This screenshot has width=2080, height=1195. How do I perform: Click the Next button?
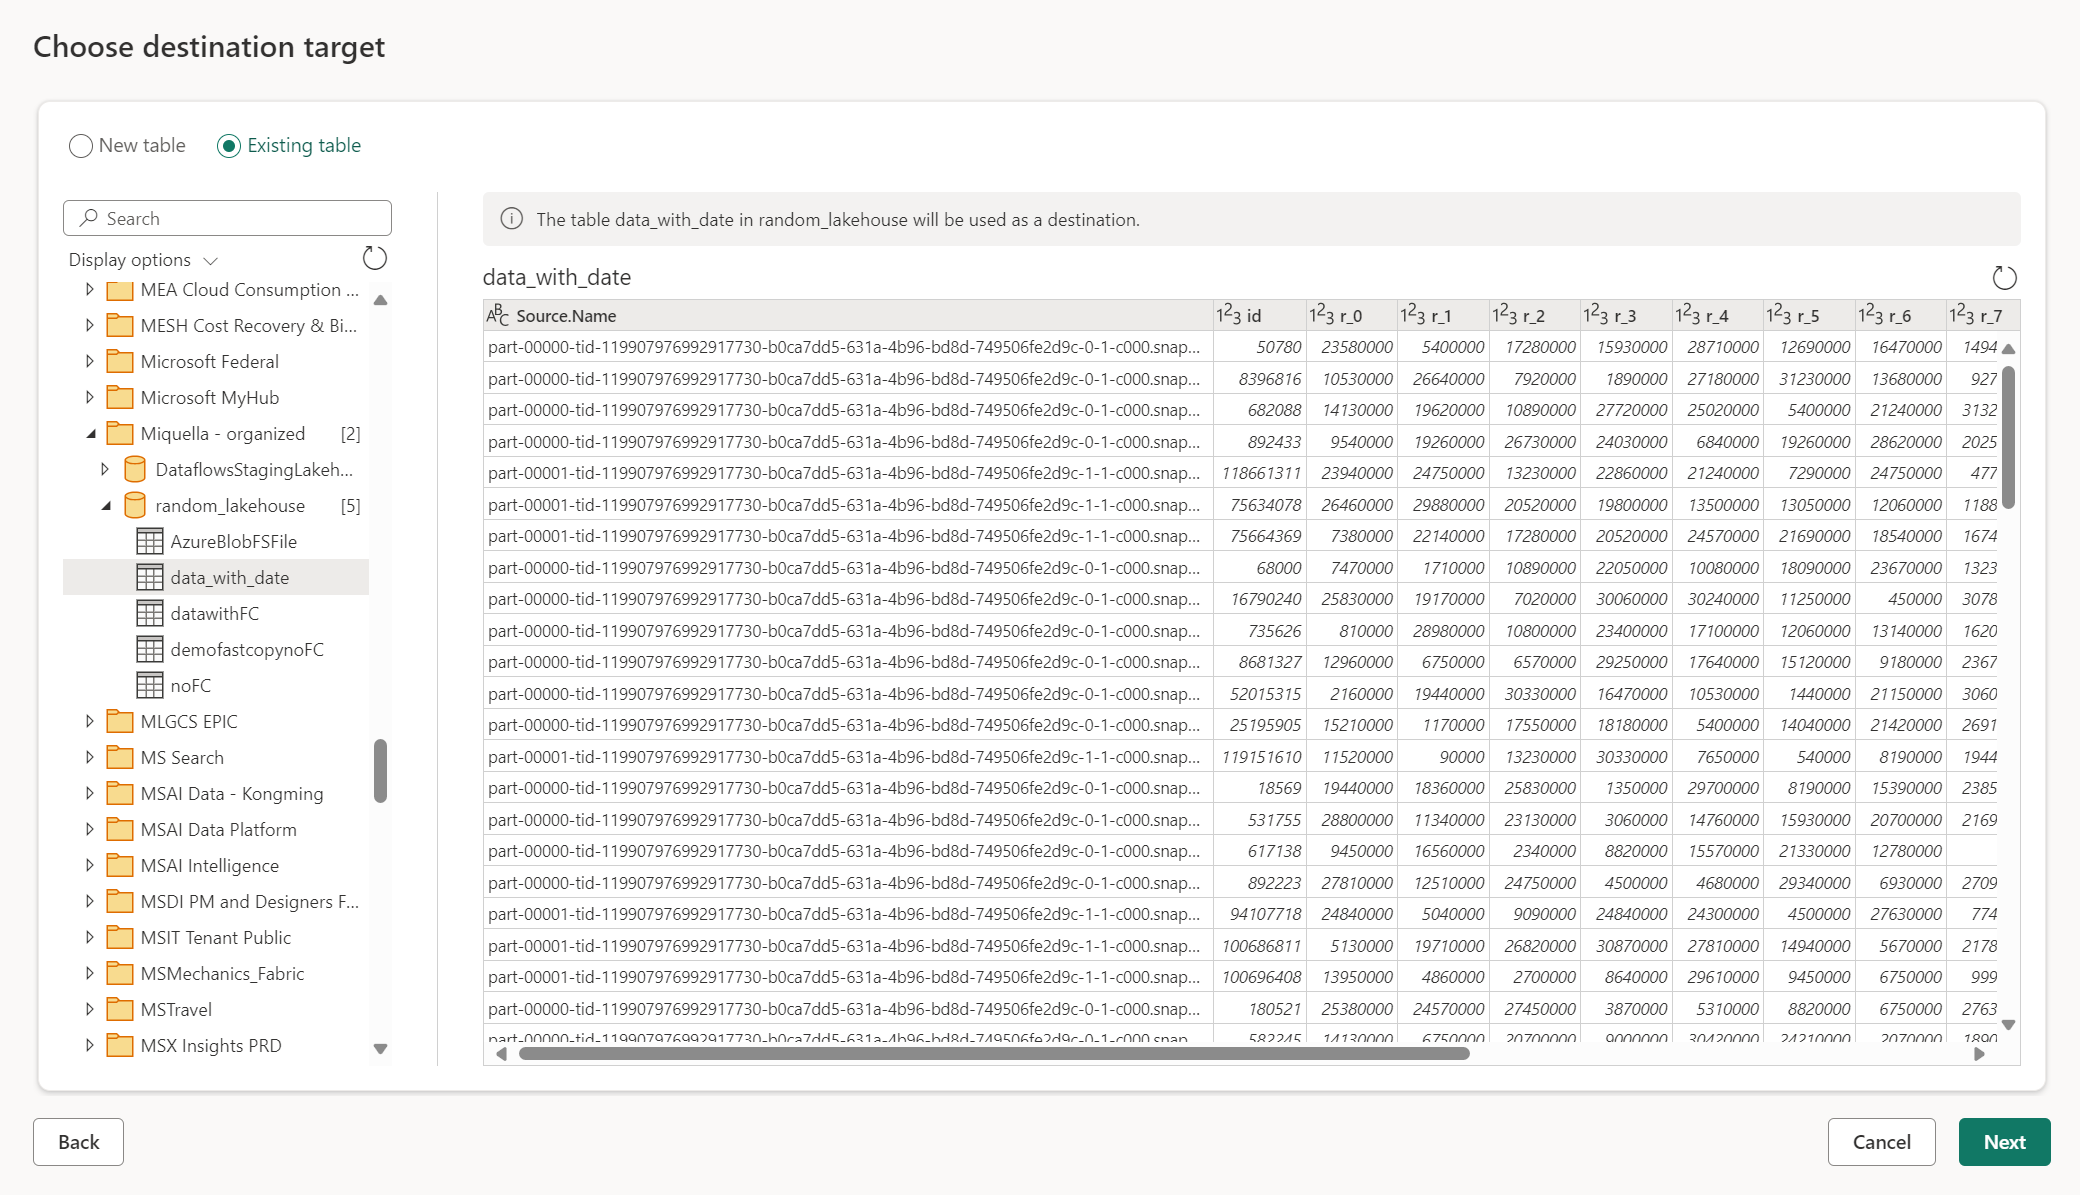(2004, 1141)
